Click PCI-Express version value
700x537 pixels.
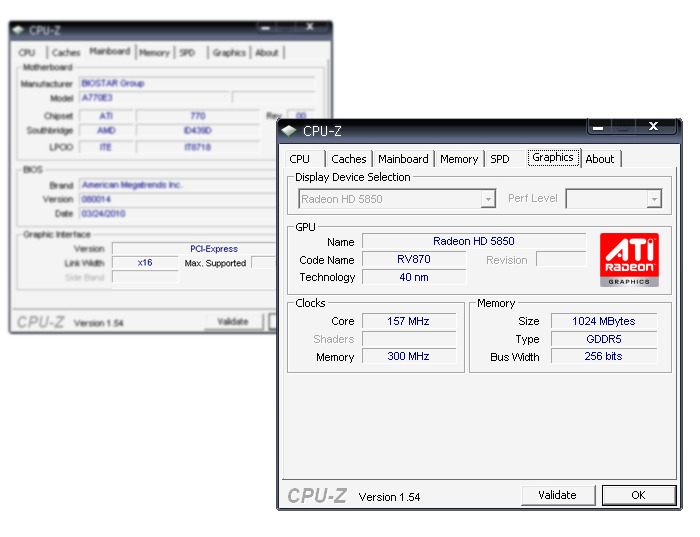195,249
